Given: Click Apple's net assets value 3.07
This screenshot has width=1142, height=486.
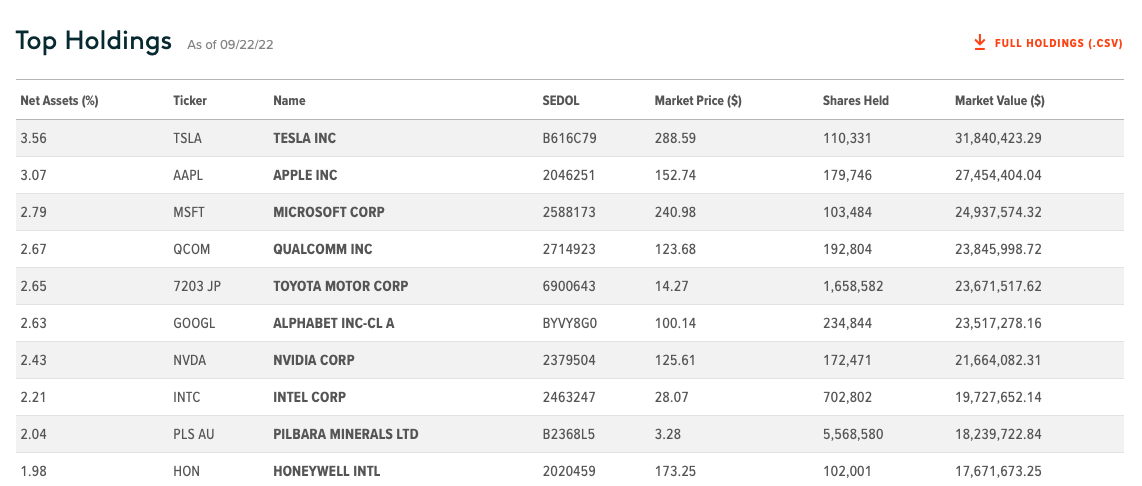Looking at the screenshot, I should (34, 175).
